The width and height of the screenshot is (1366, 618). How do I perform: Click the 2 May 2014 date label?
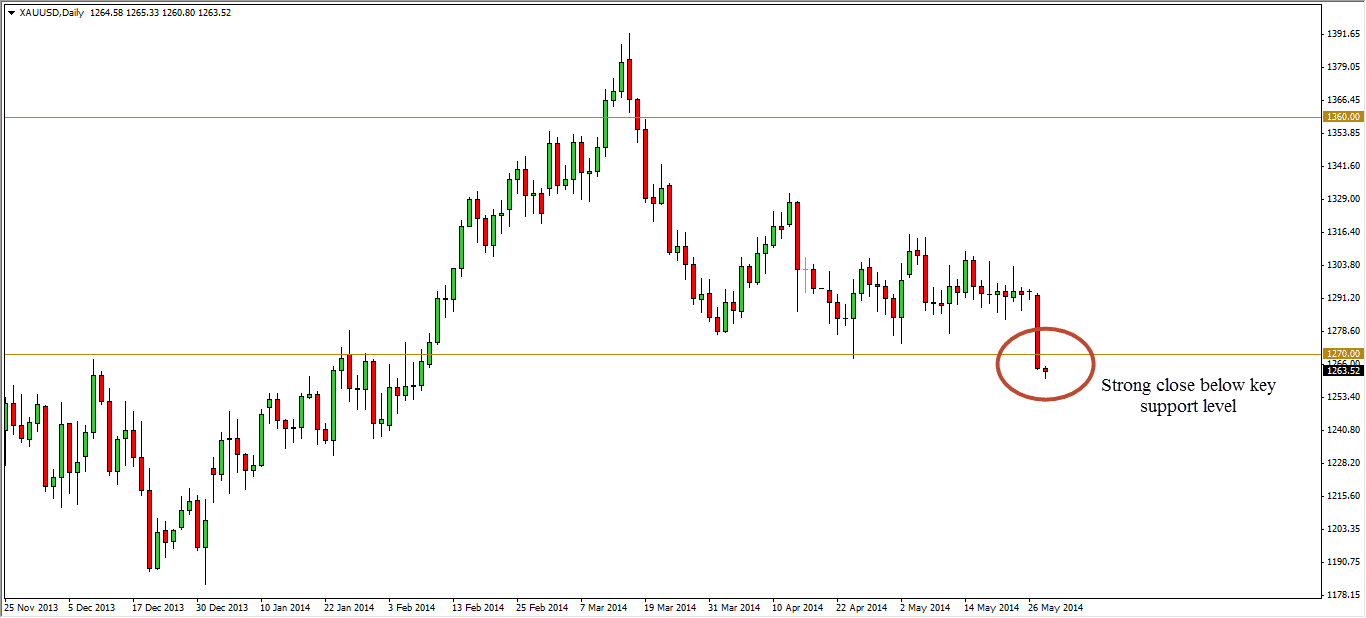point(925,607)
